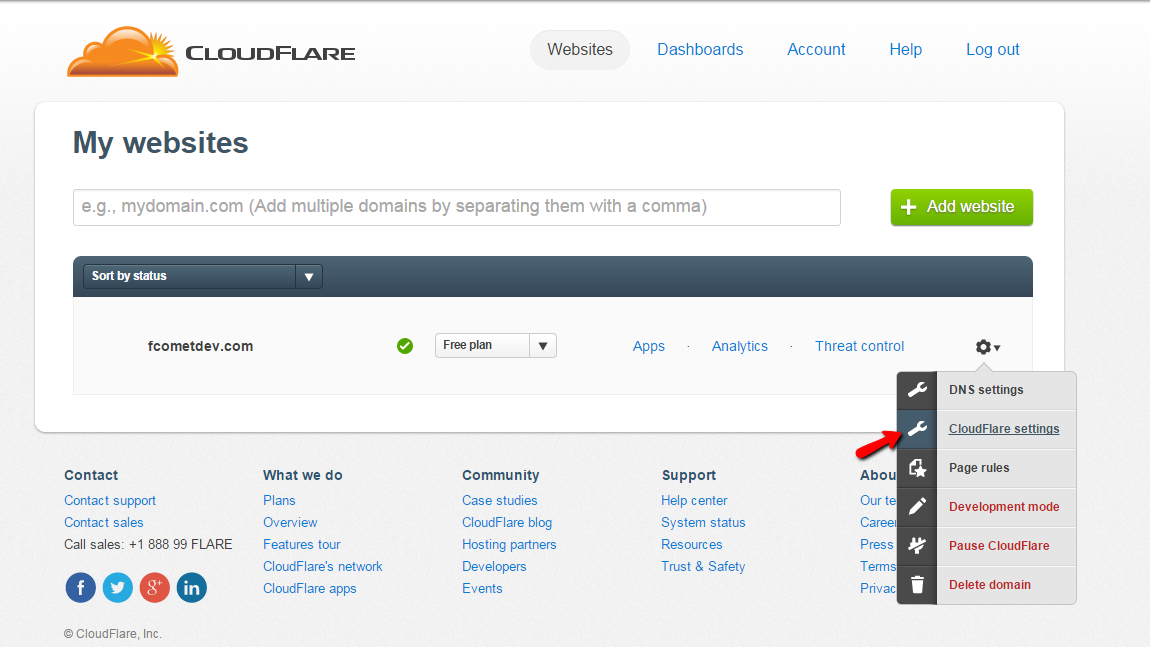Open the Hosting partners footer link
The image size is (1150, 647).
(509, 544)
